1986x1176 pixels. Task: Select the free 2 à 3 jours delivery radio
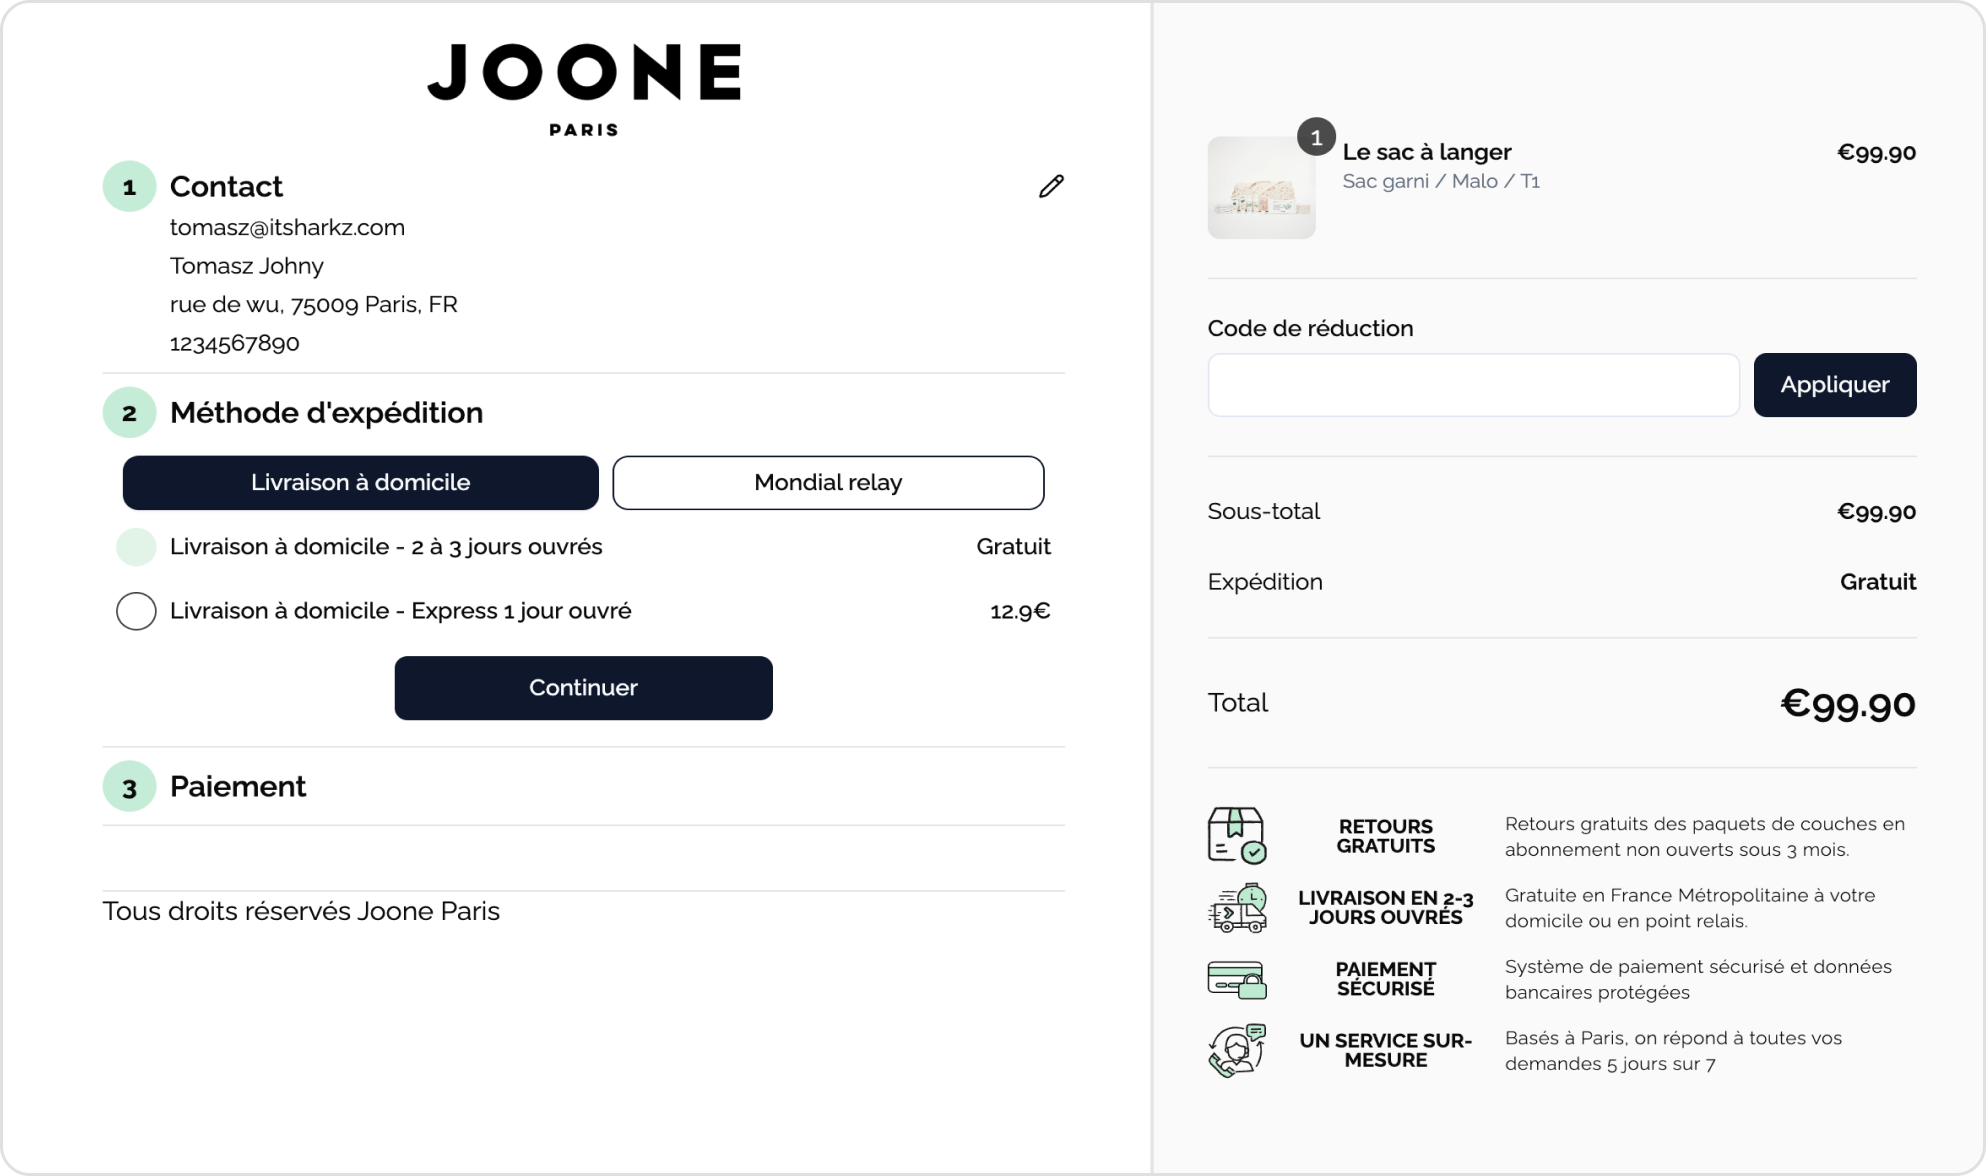point(136,547)
